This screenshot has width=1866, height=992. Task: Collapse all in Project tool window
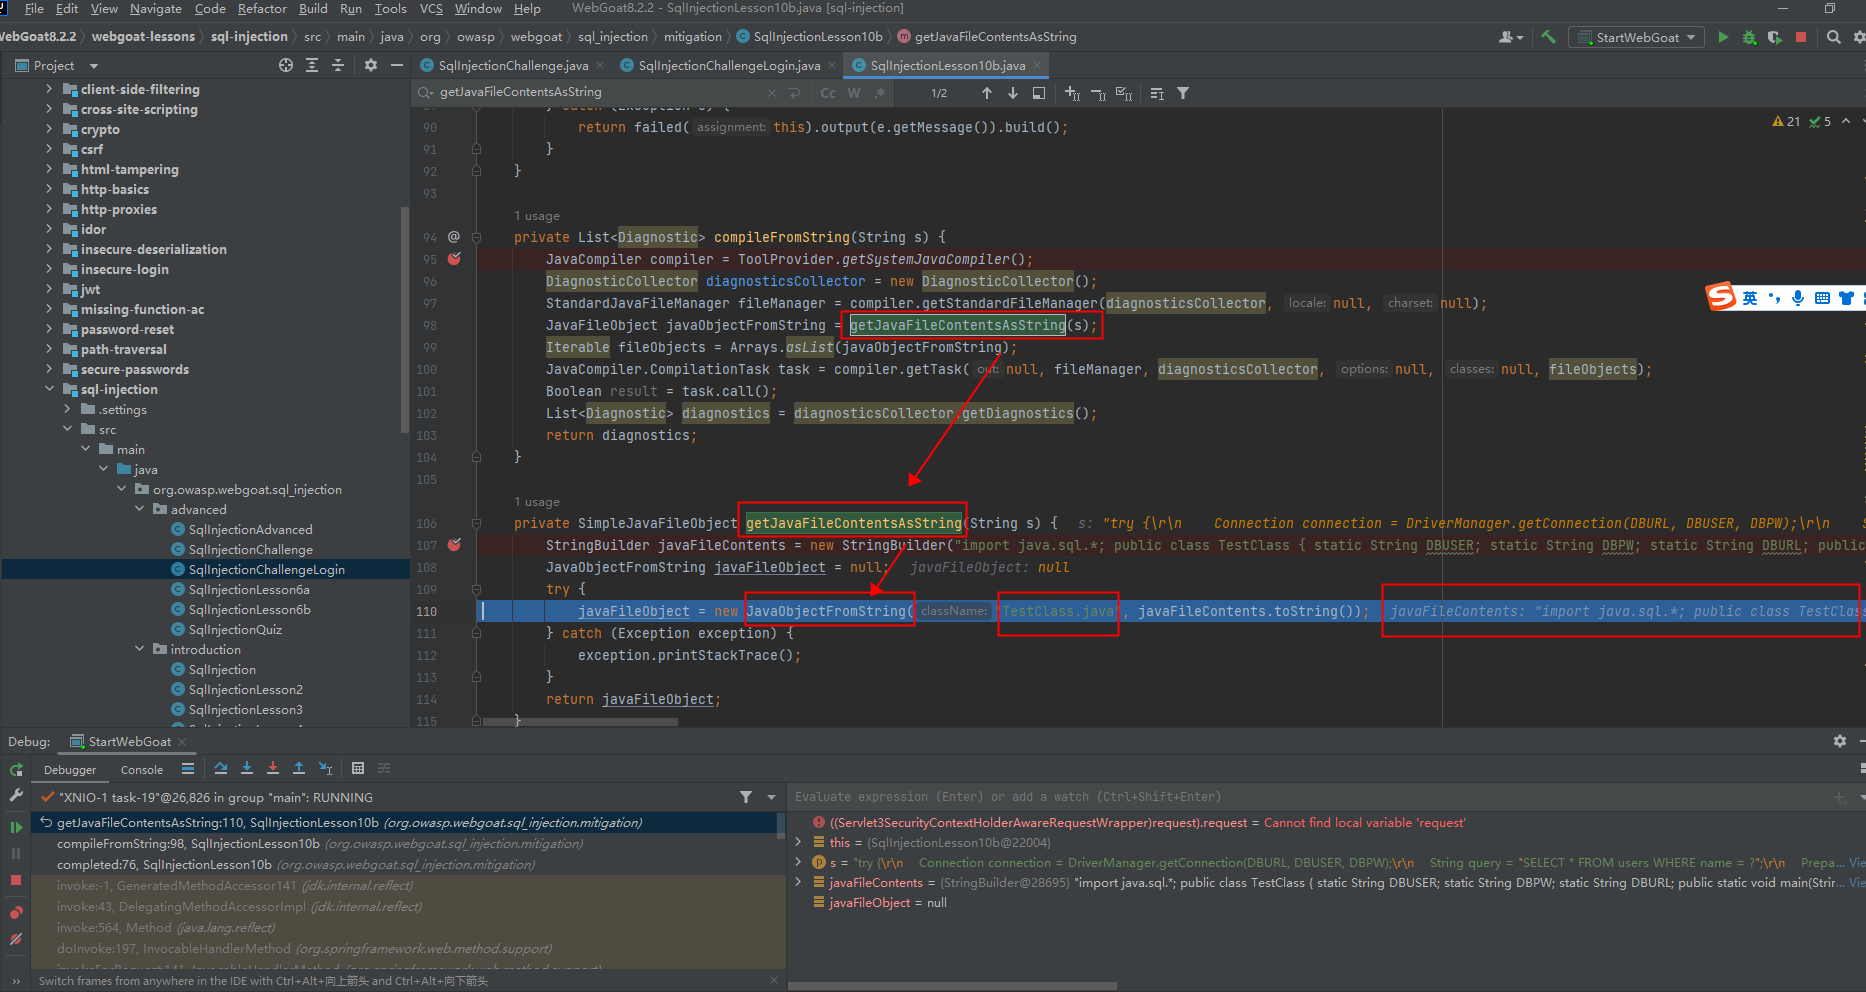coord(338,65)
